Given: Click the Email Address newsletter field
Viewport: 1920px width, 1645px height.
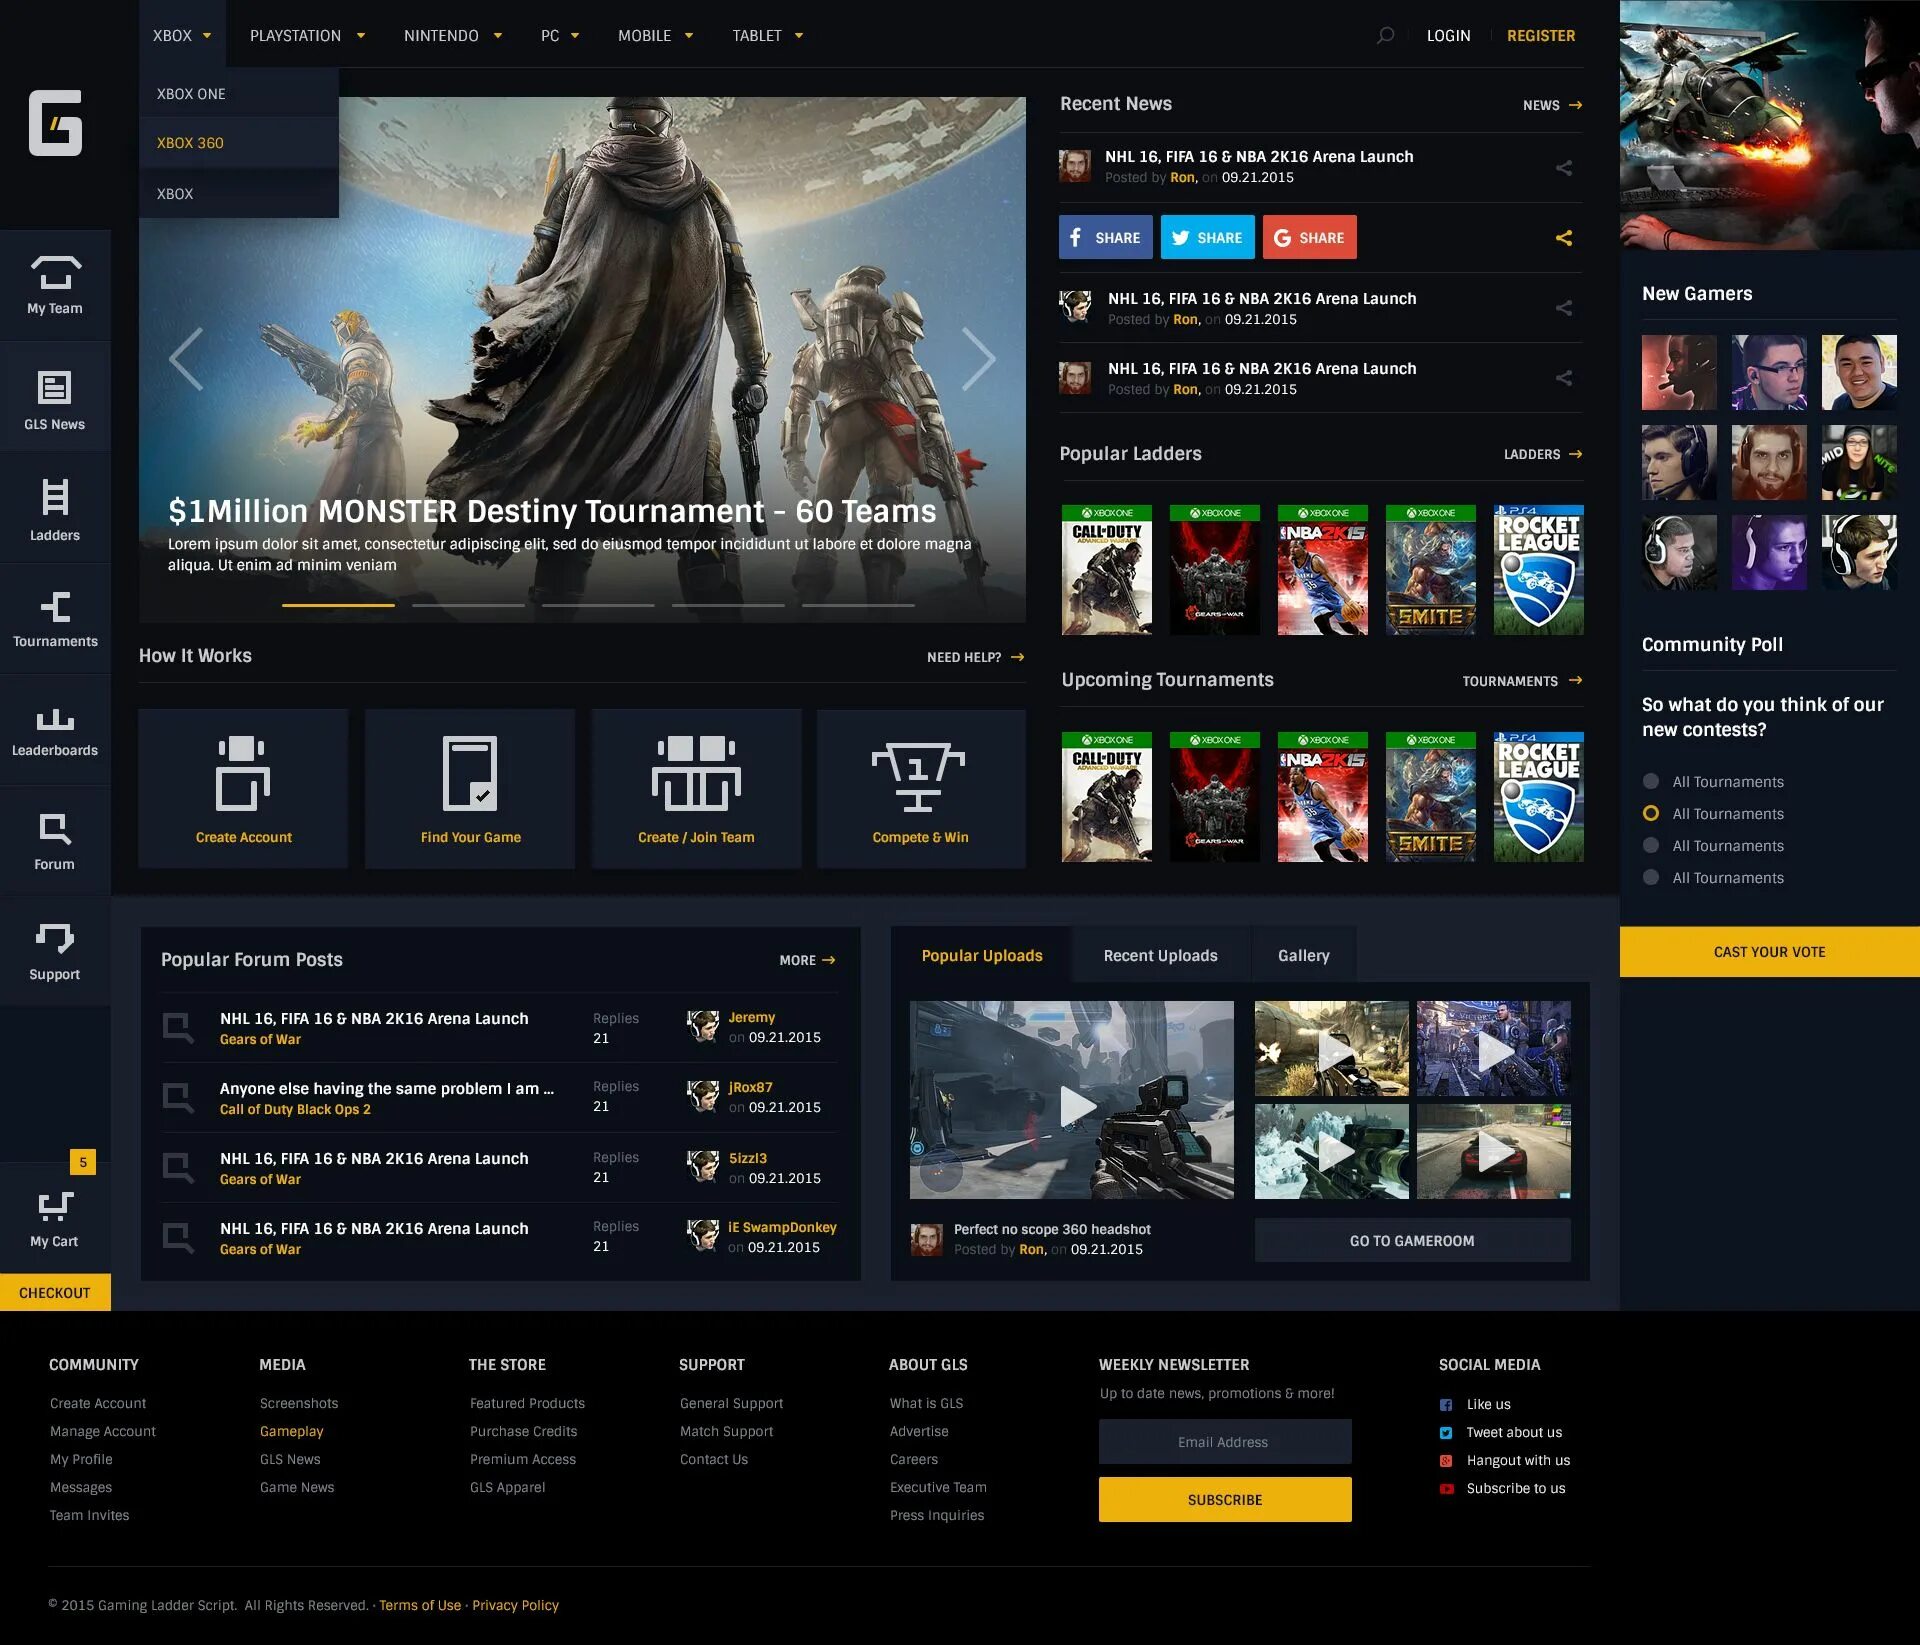Looking at the screenshot, I should tap(1224, 1442).
